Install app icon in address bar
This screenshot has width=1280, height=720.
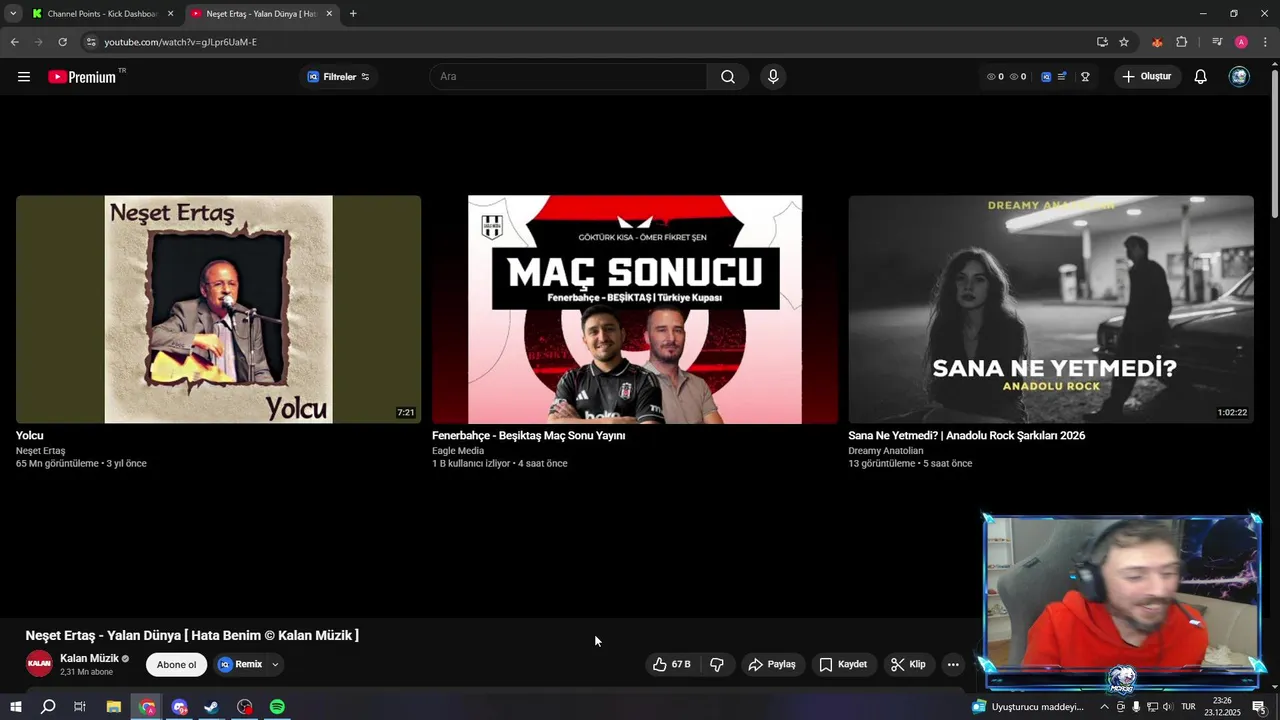click(x=1102, y=42)
